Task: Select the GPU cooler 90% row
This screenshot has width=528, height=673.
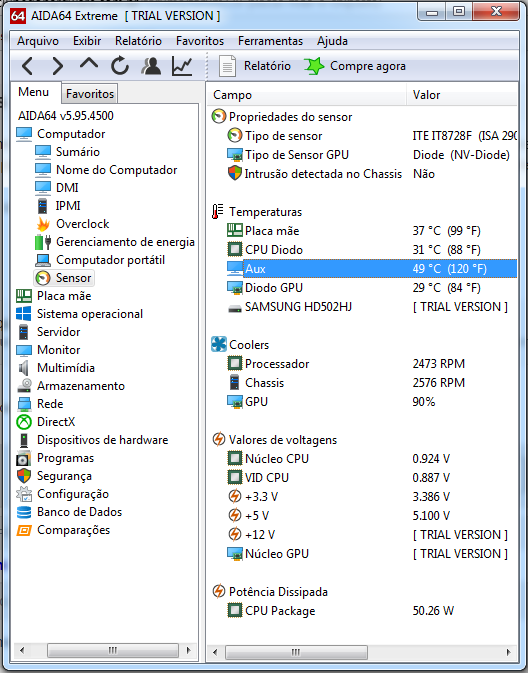Action: pyautogui.click(x=371, y=402)
